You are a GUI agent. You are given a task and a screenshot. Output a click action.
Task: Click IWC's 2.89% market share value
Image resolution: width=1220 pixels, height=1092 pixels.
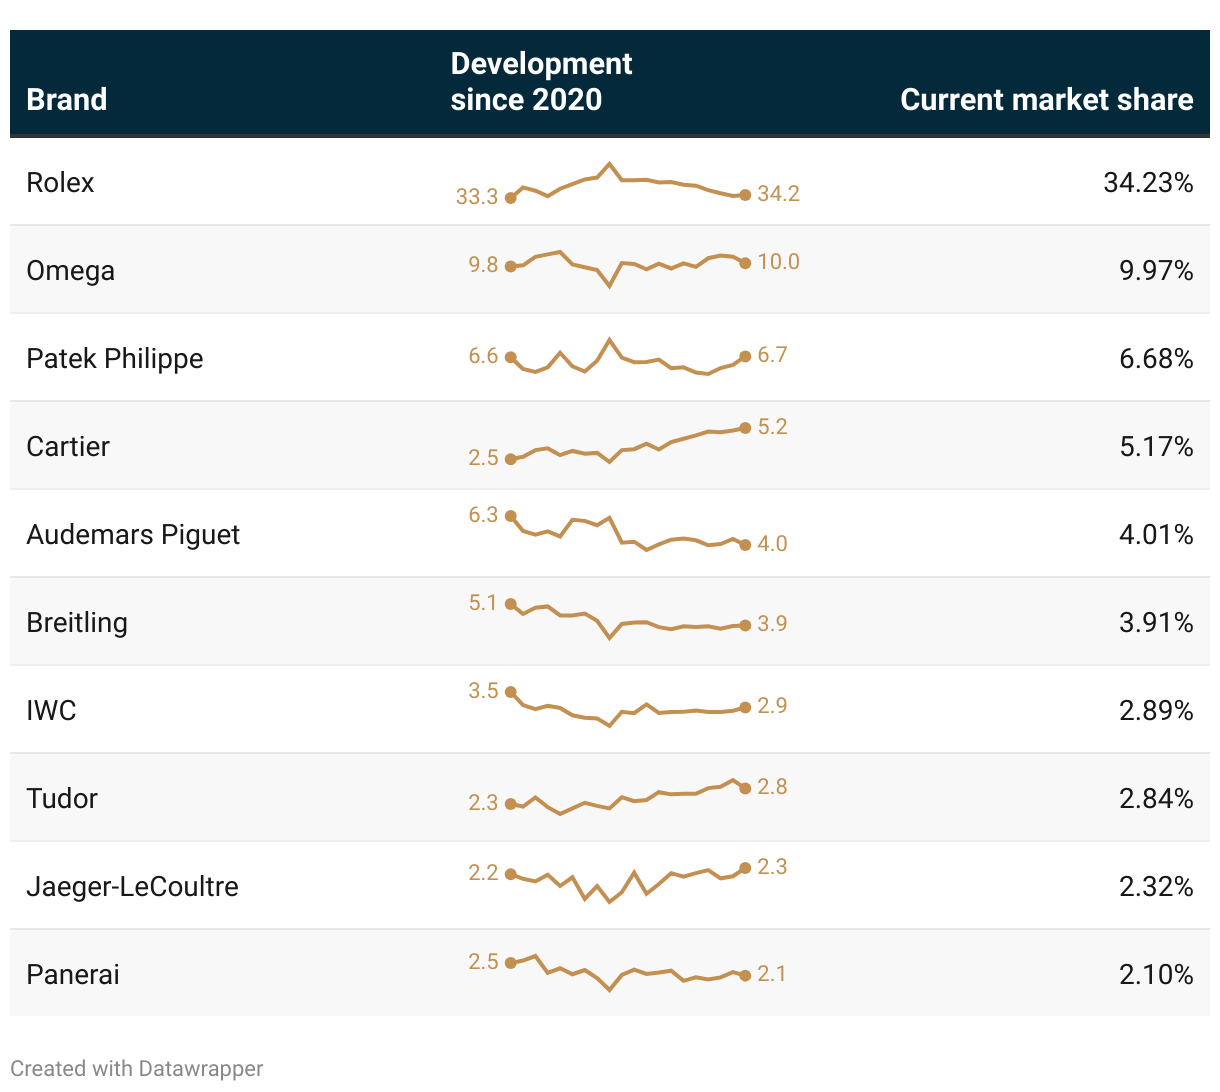1155,711
